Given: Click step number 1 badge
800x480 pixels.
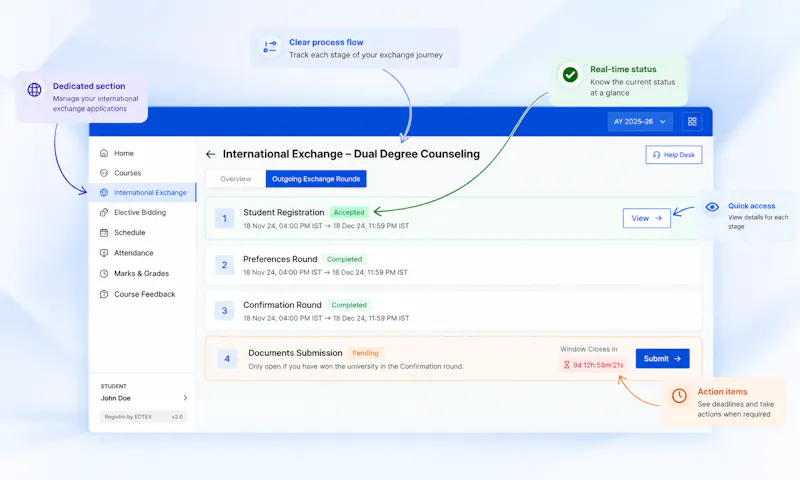Looking at the screenshot, I should [x=224, y=218].
